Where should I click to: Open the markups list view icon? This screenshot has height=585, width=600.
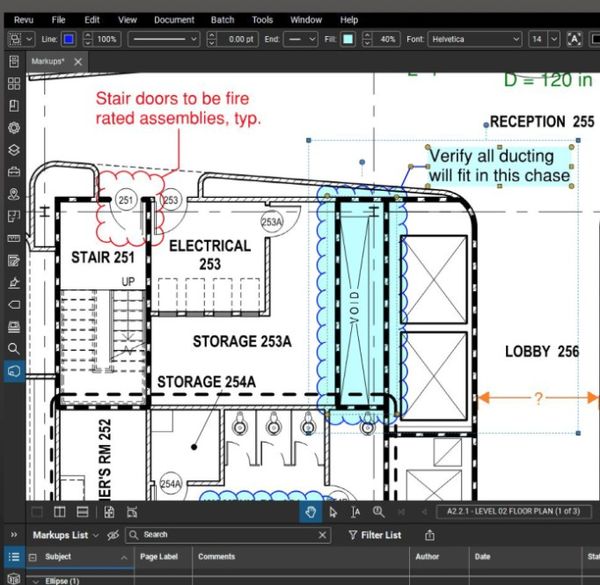[x=14, y=557]
